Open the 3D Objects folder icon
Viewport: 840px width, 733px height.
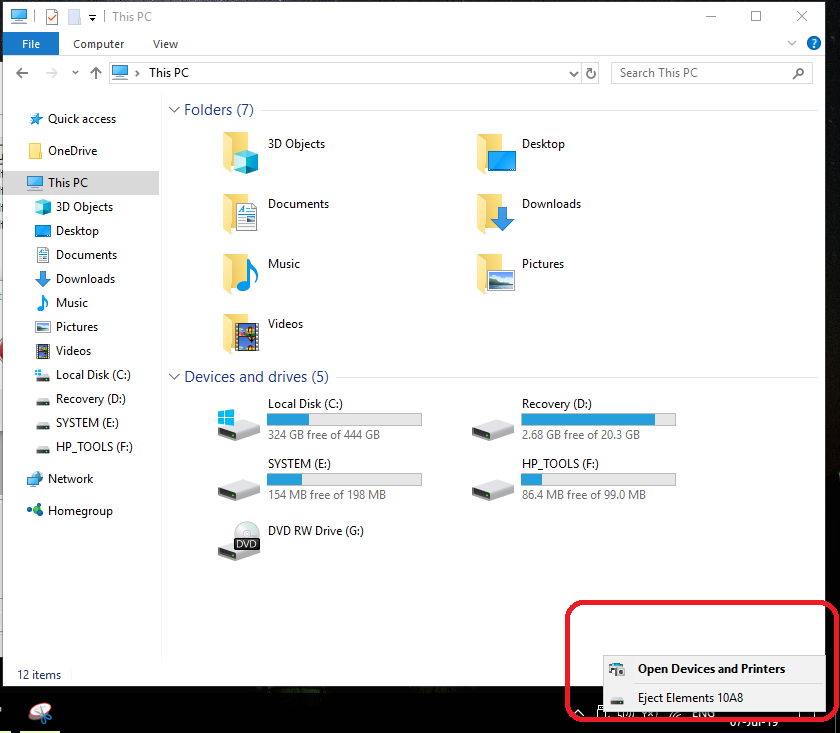(240, 152)
